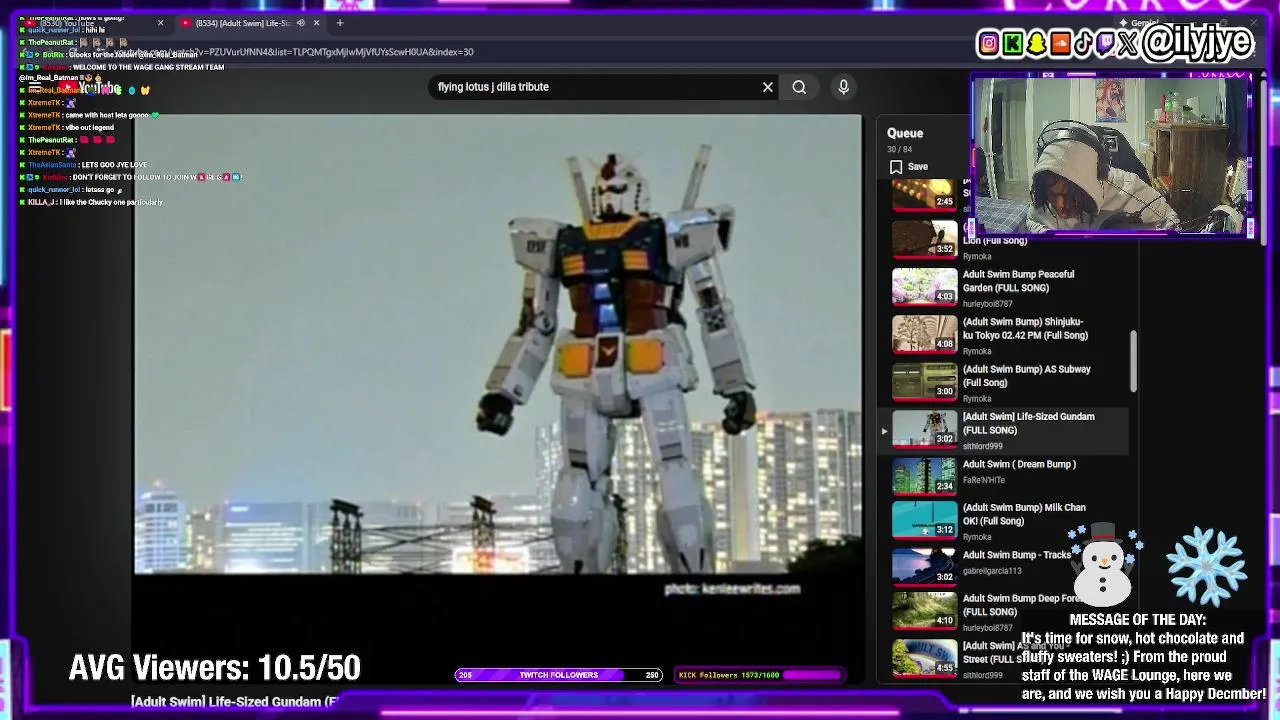
Task: Close the Life-Sized Gundam browser tab
Action: click(317, 23)
